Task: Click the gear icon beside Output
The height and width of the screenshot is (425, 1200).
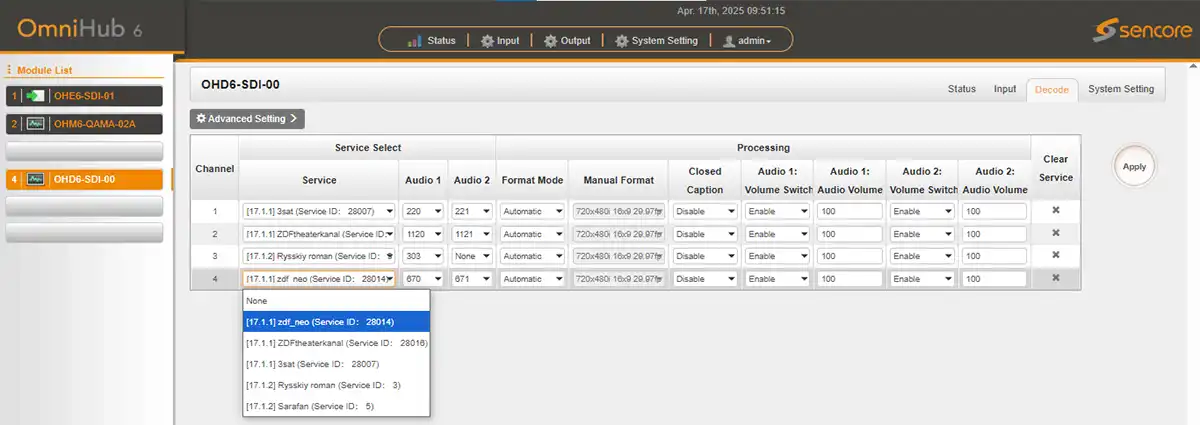Action: click(x=551, y=41)
